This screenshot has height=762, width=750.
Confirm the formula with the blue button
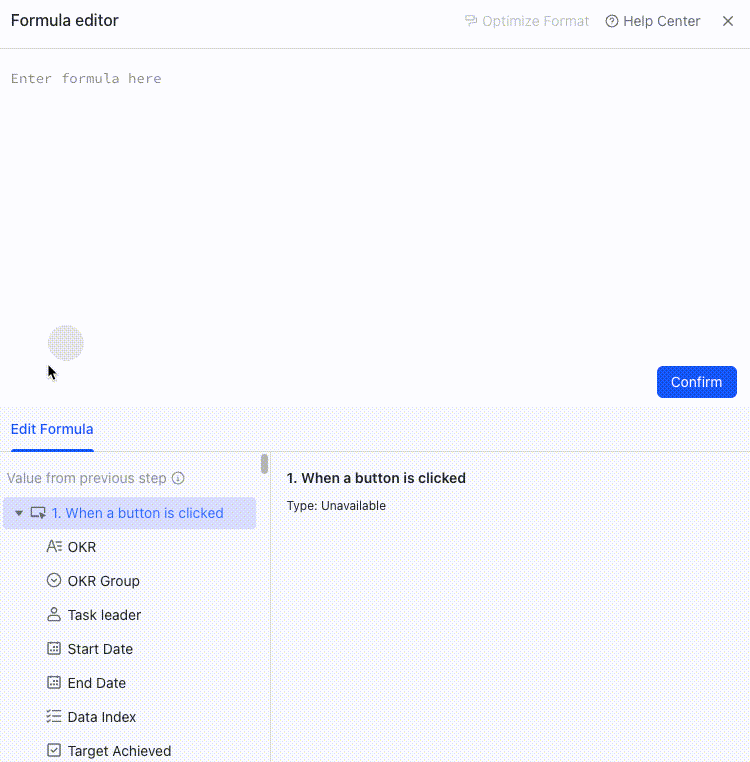(x=697, y=382)
